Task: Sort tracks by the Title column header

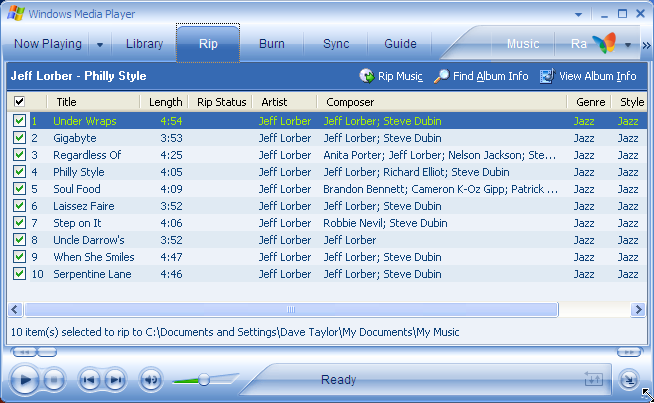Action: tap(93, 102)
